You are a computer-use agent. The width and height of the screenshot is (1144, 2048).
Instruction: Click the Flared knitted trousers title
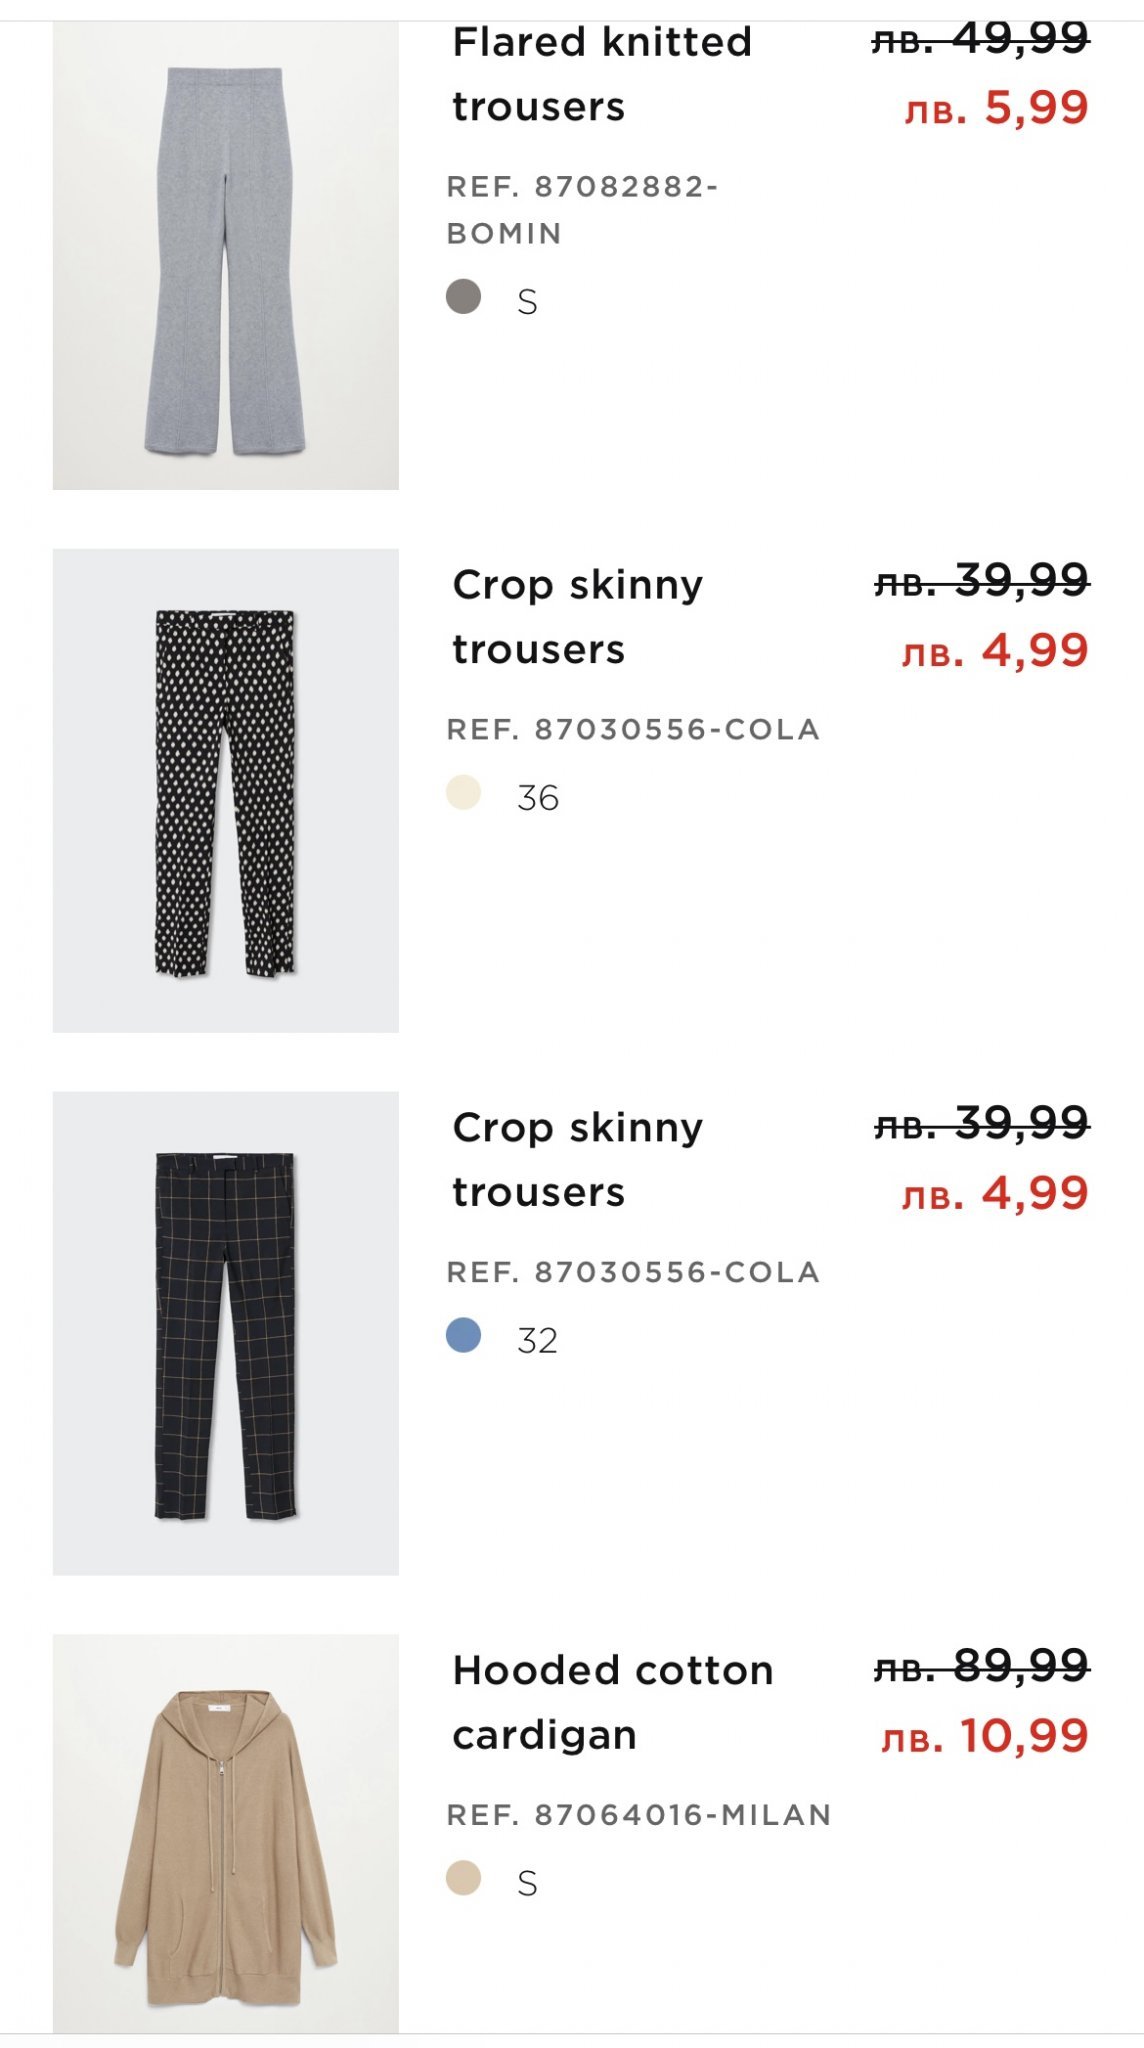point(601,74)
